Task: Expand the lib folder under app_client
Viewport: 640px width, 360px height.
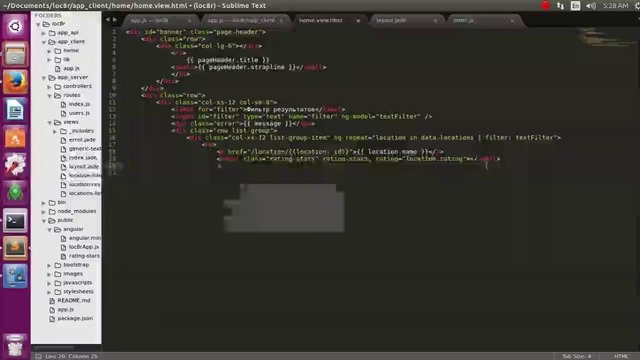Action: (x=50, y=60)
